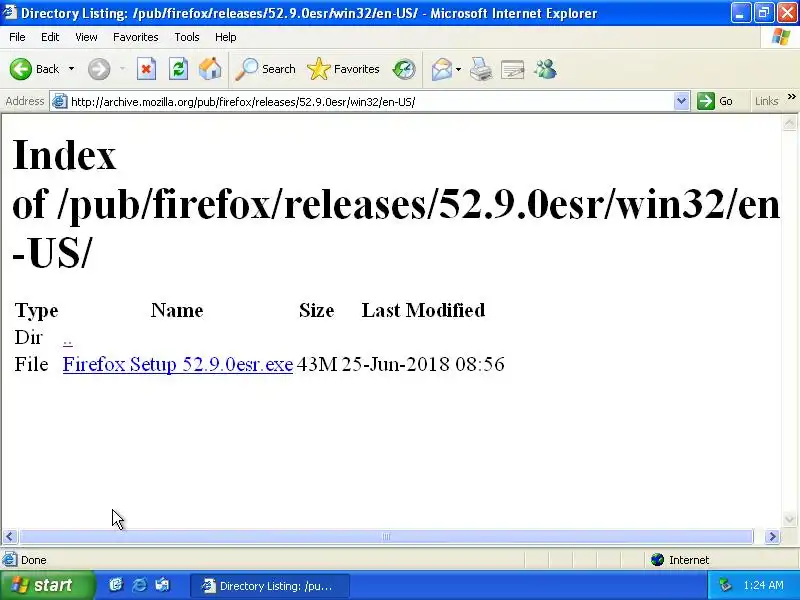Click the 'Size' column header
Image resolution: width=800 pixels, height=600 pixels.
pyautogui.click(x=316, y=310)
